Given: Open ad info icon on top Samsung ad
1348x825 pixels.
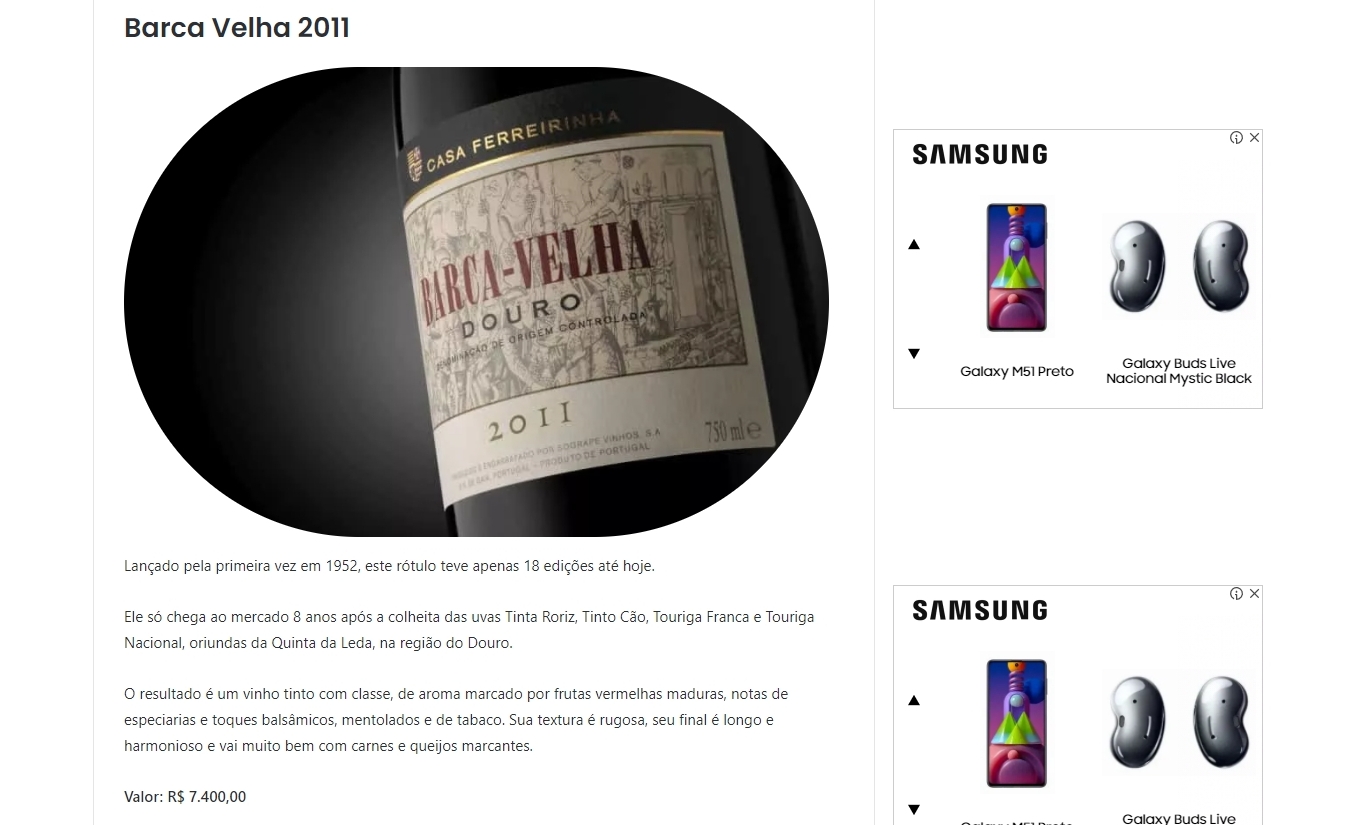Looking at the screenshot, I should 1236,138.
